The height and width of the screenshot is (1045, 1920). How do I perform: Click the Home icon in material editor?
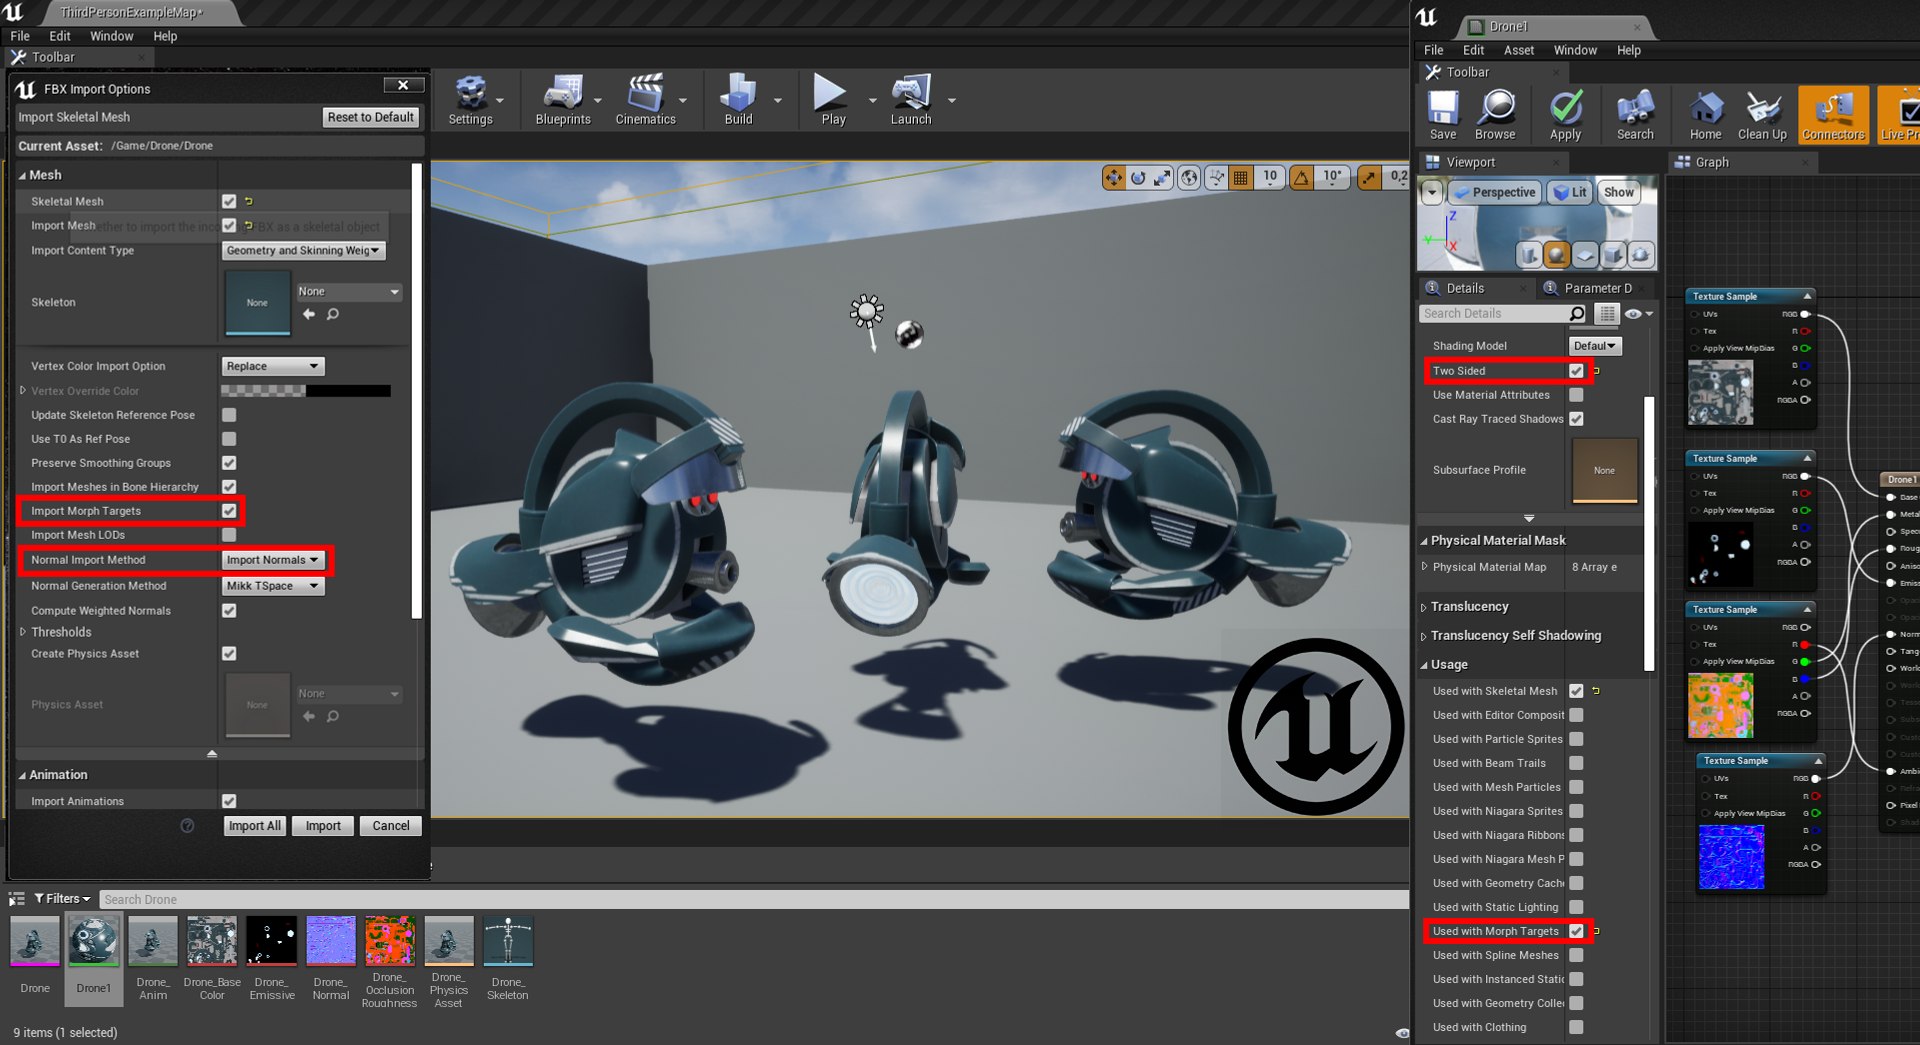1706,115
